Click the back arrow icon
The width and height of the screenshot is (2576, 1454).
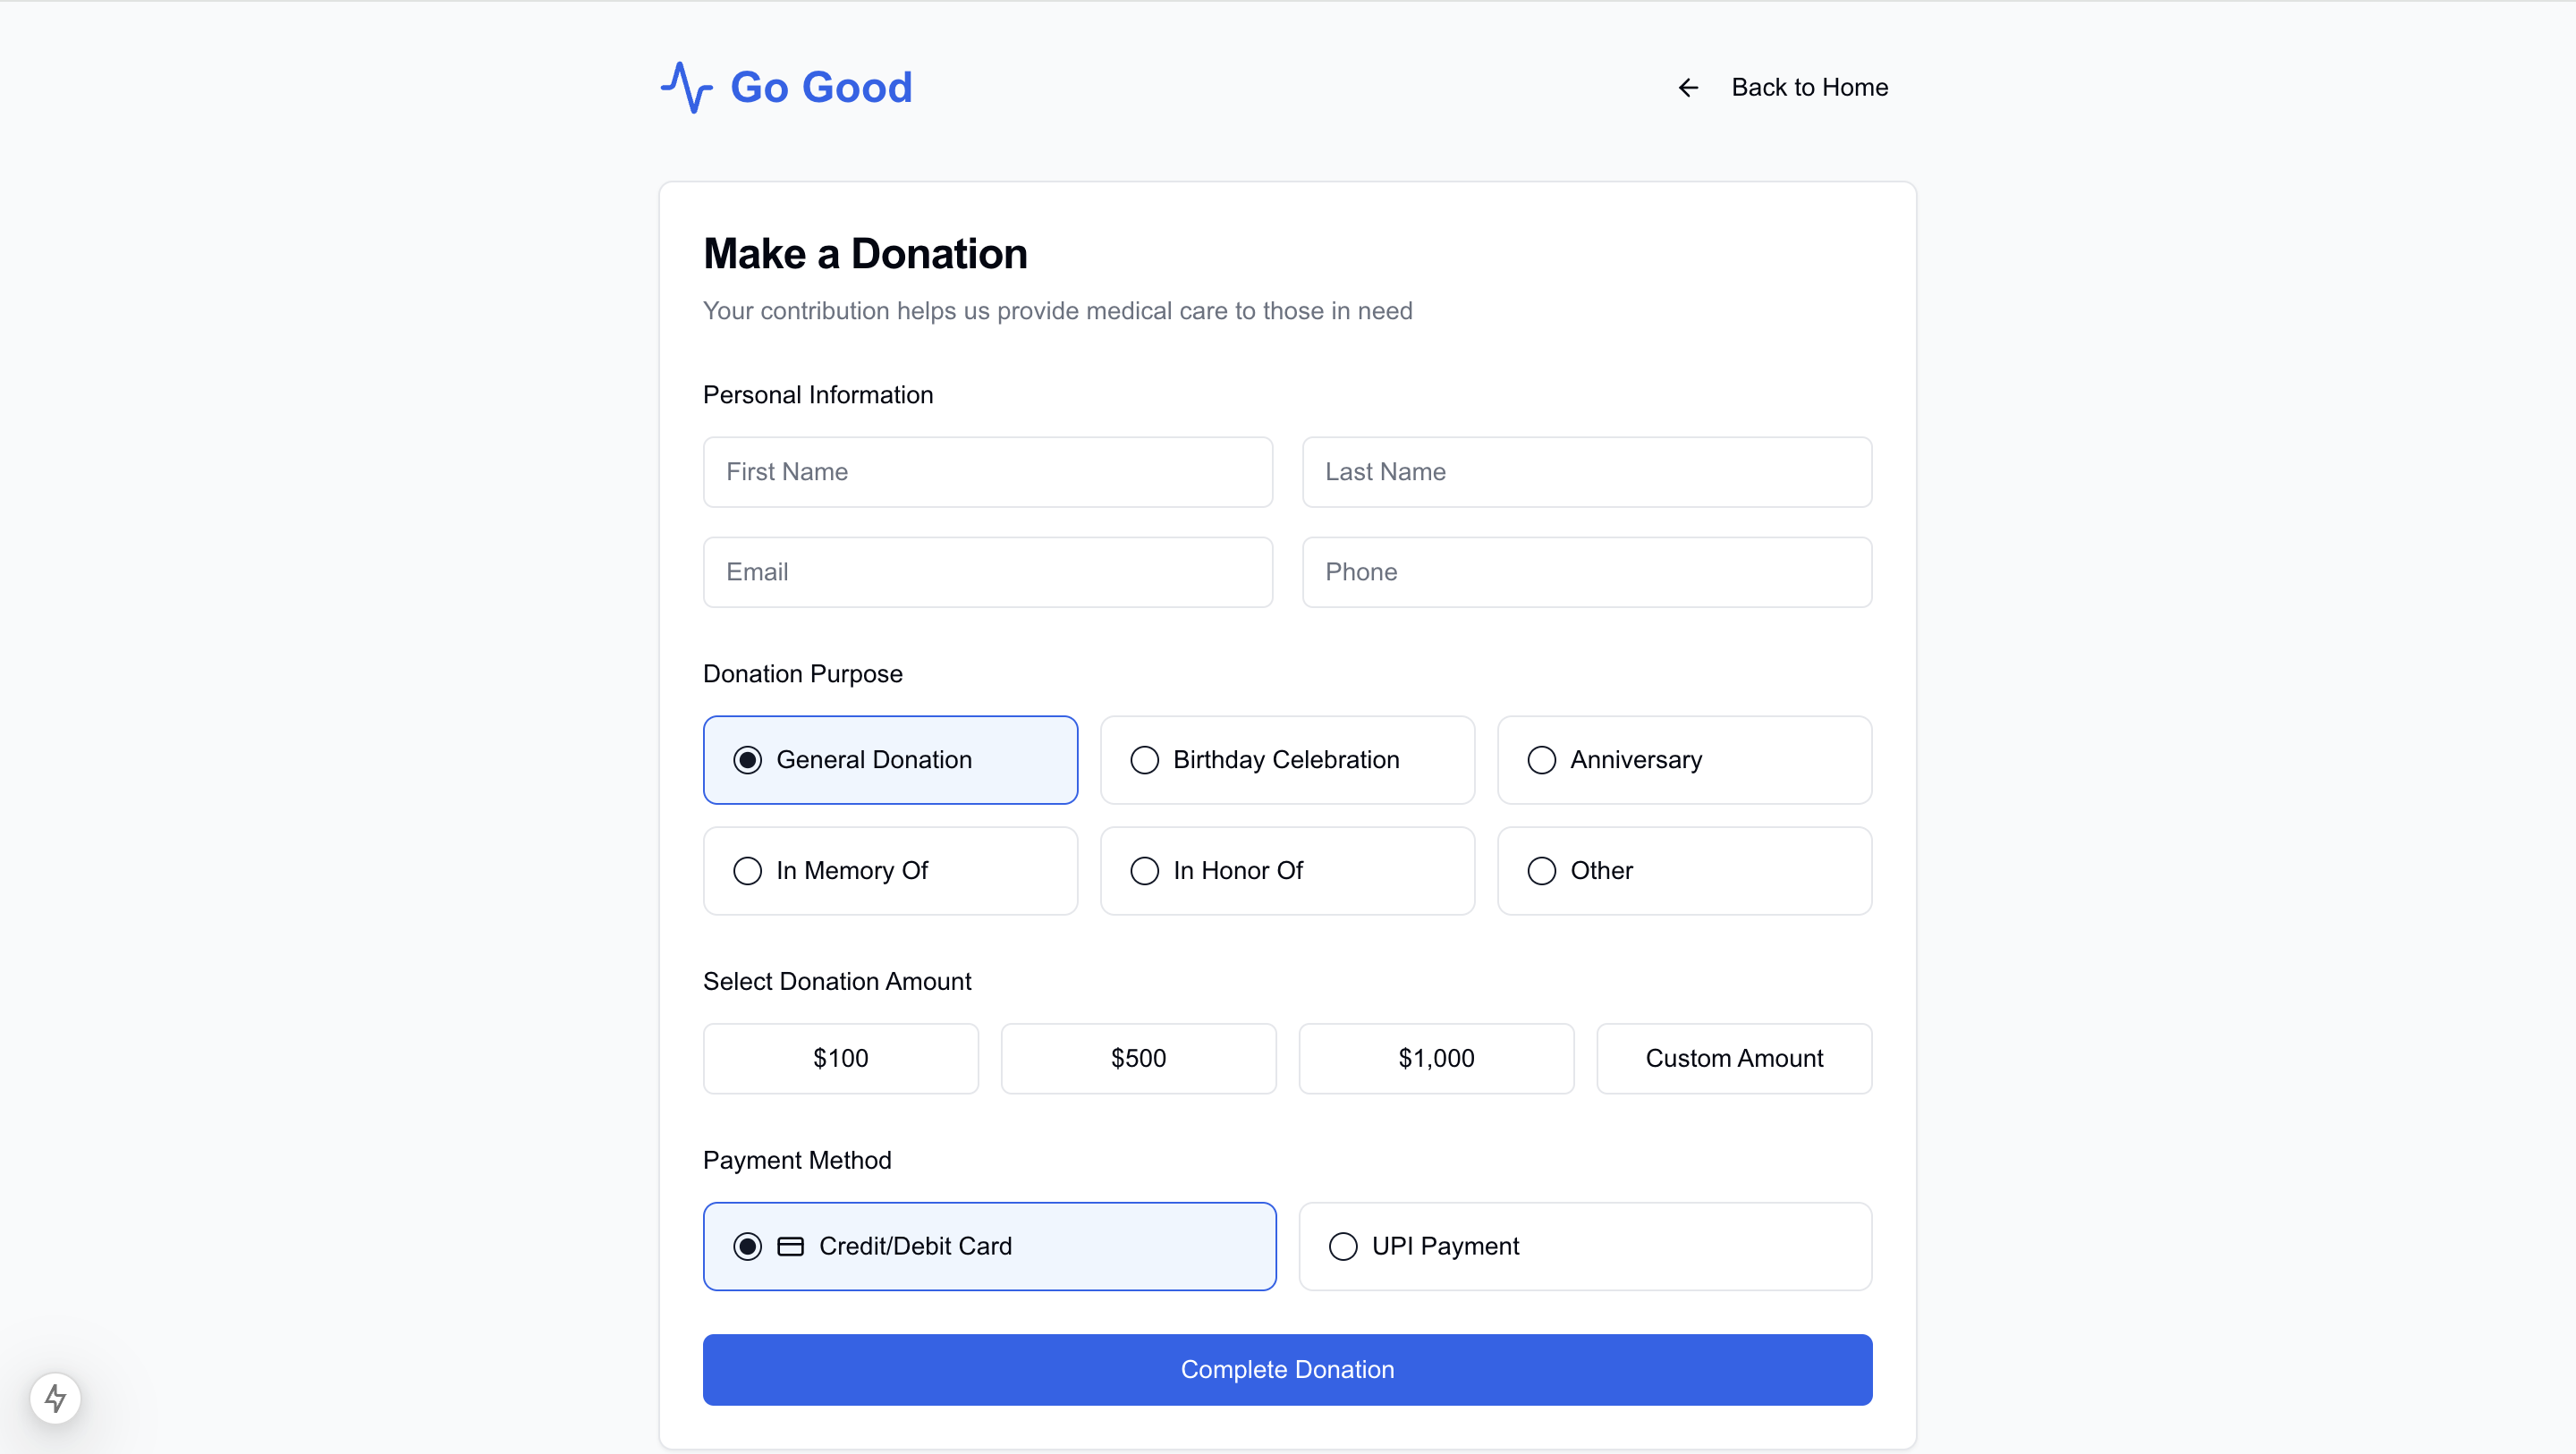pyautogui.click(x=1688, y=88)
